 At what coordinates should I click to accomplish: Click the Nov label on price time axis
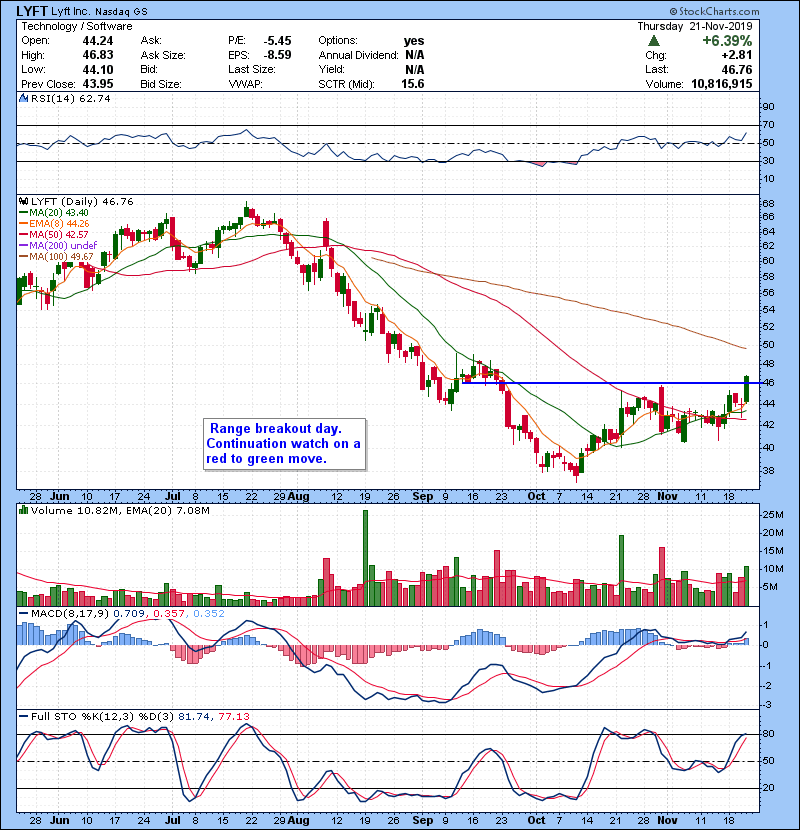pyautogui.click(x=667, y=497)
